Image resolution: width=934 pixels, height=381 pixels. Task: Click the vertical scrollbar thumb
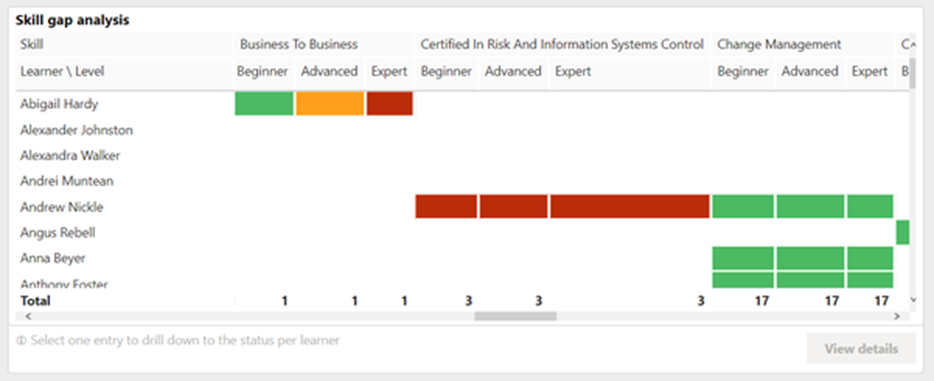[913, 73]
